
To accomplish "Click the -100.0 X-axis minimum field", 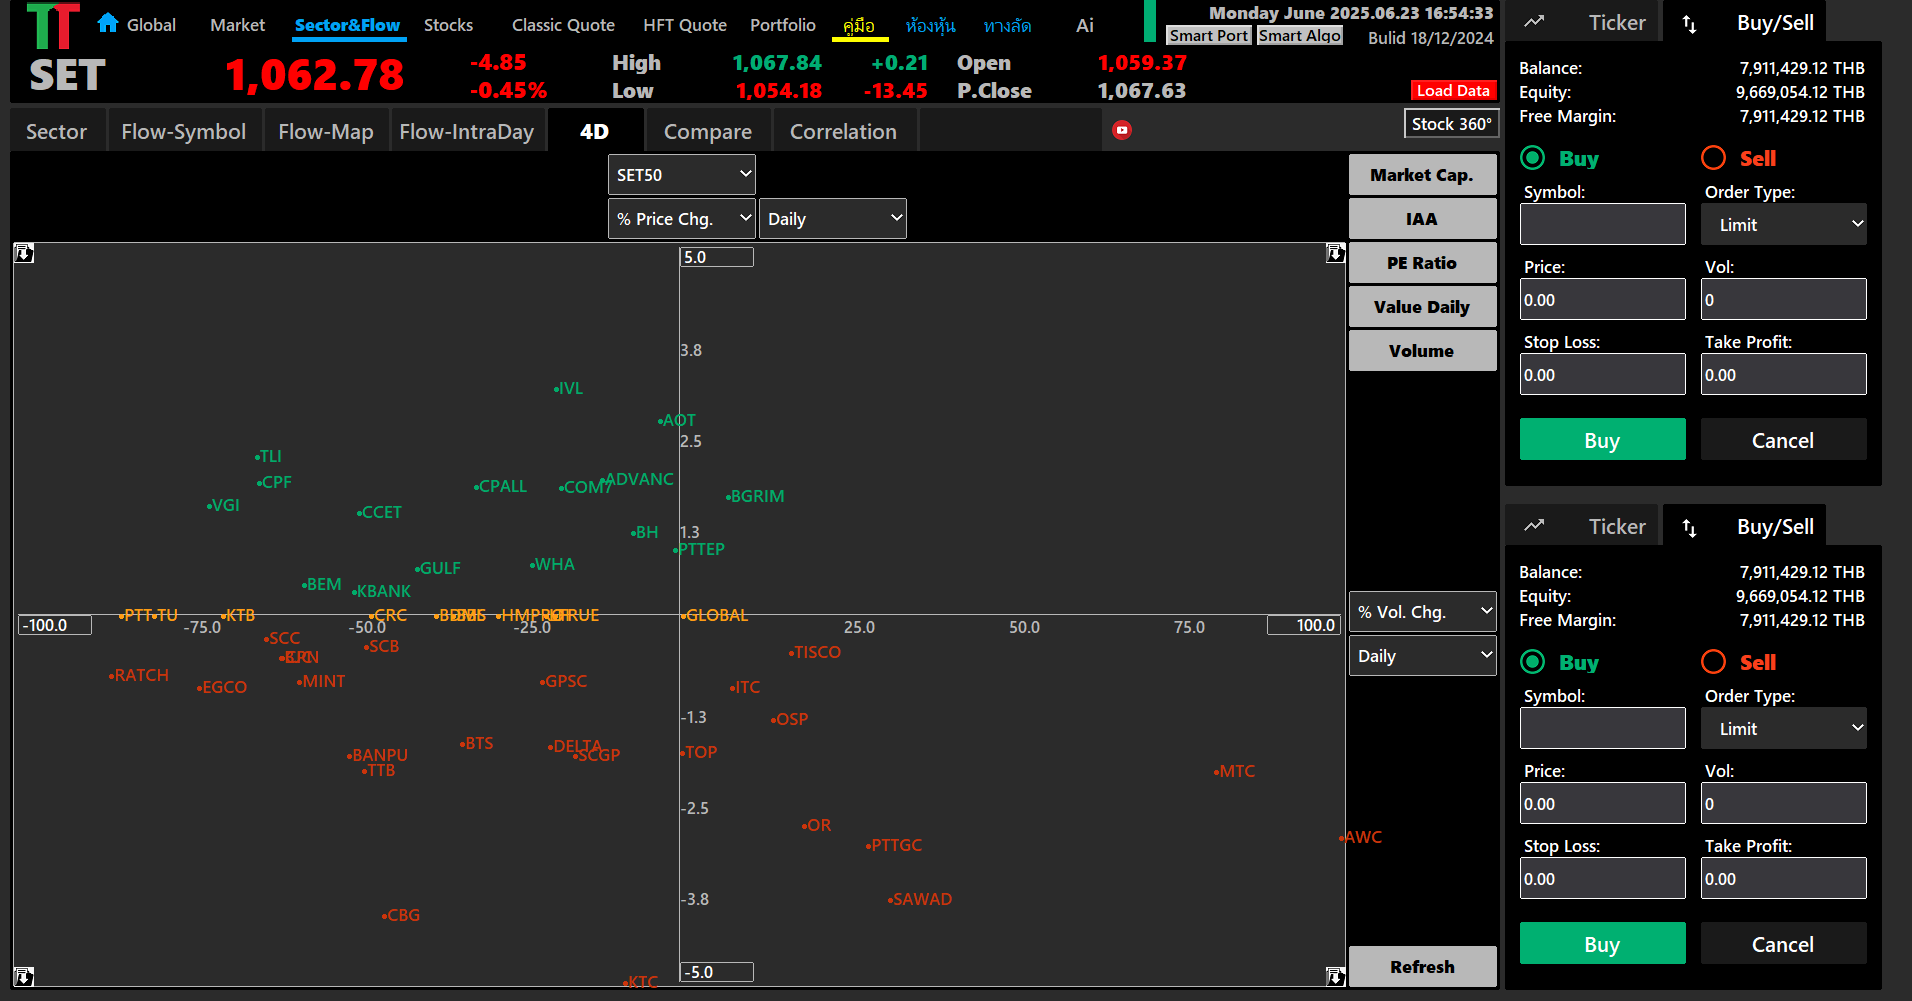I will click(55, 625).
